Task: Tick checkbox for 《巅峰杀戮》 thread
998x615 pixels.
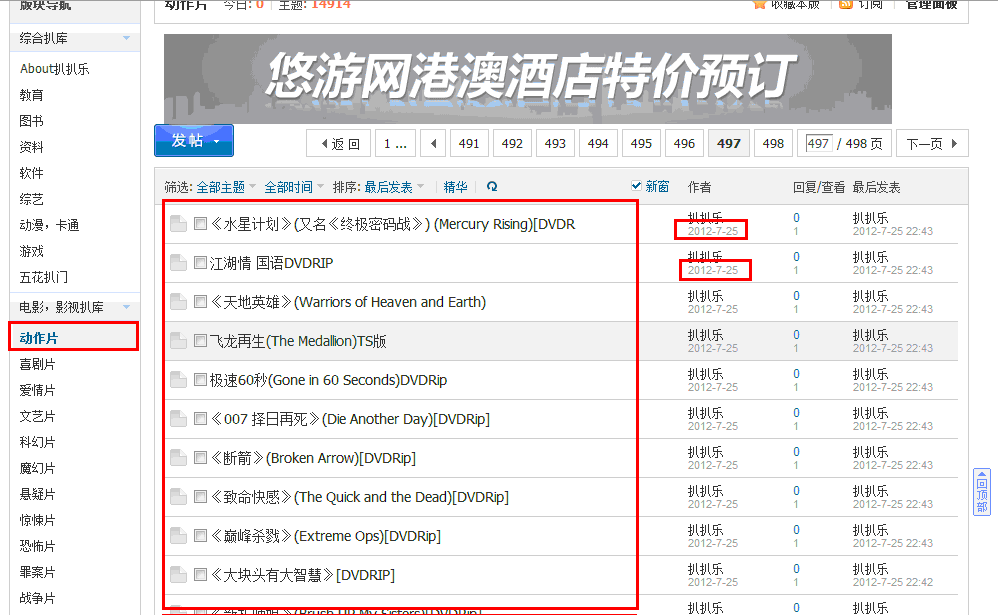Action: point(200,535)
